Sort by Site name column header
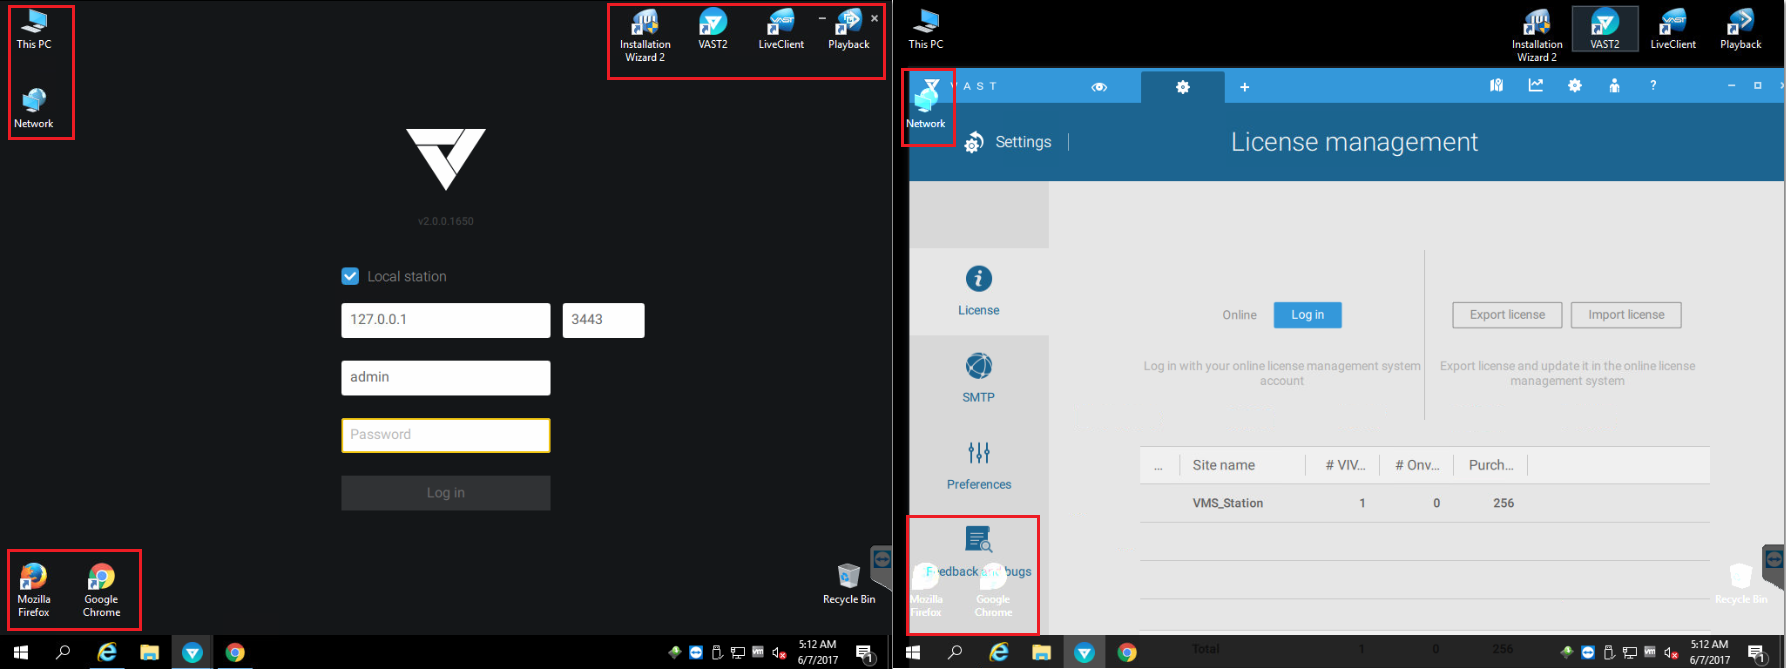 [x=1223, y=465]
